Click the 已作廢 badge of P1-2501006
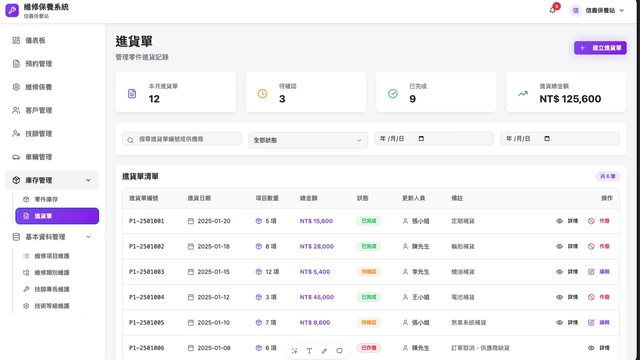 point(369,348)
